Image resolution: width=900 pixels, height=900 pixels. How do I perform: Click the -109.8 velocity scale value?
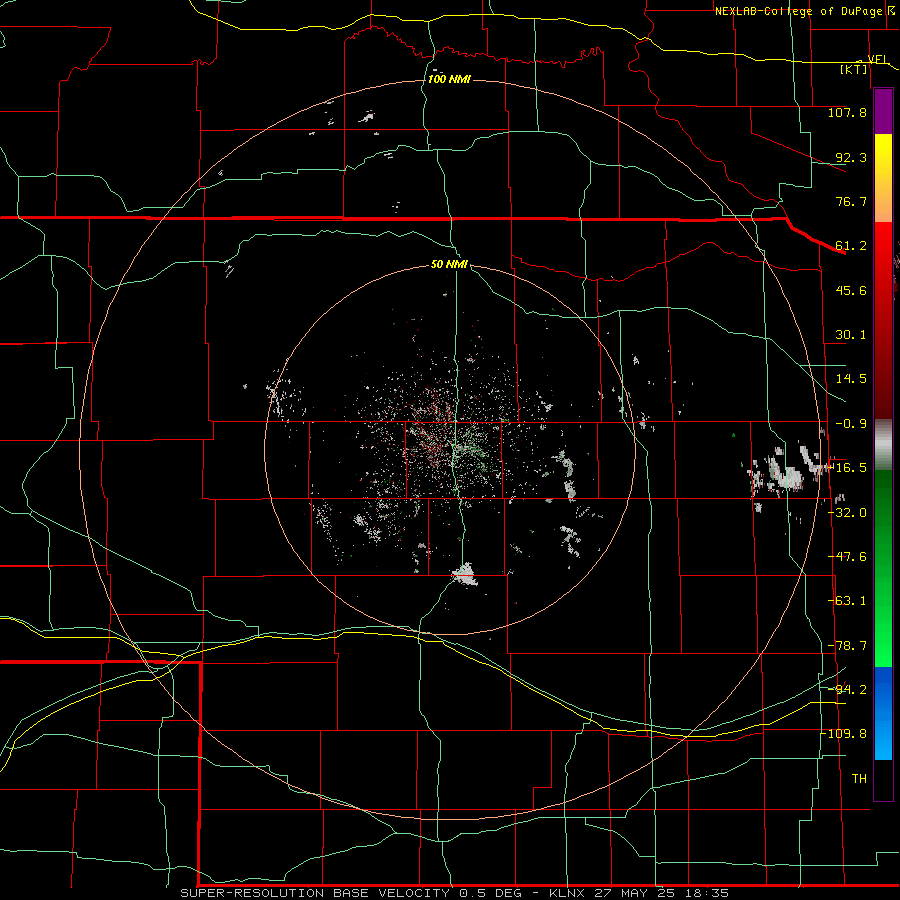(x=846, y=734)
